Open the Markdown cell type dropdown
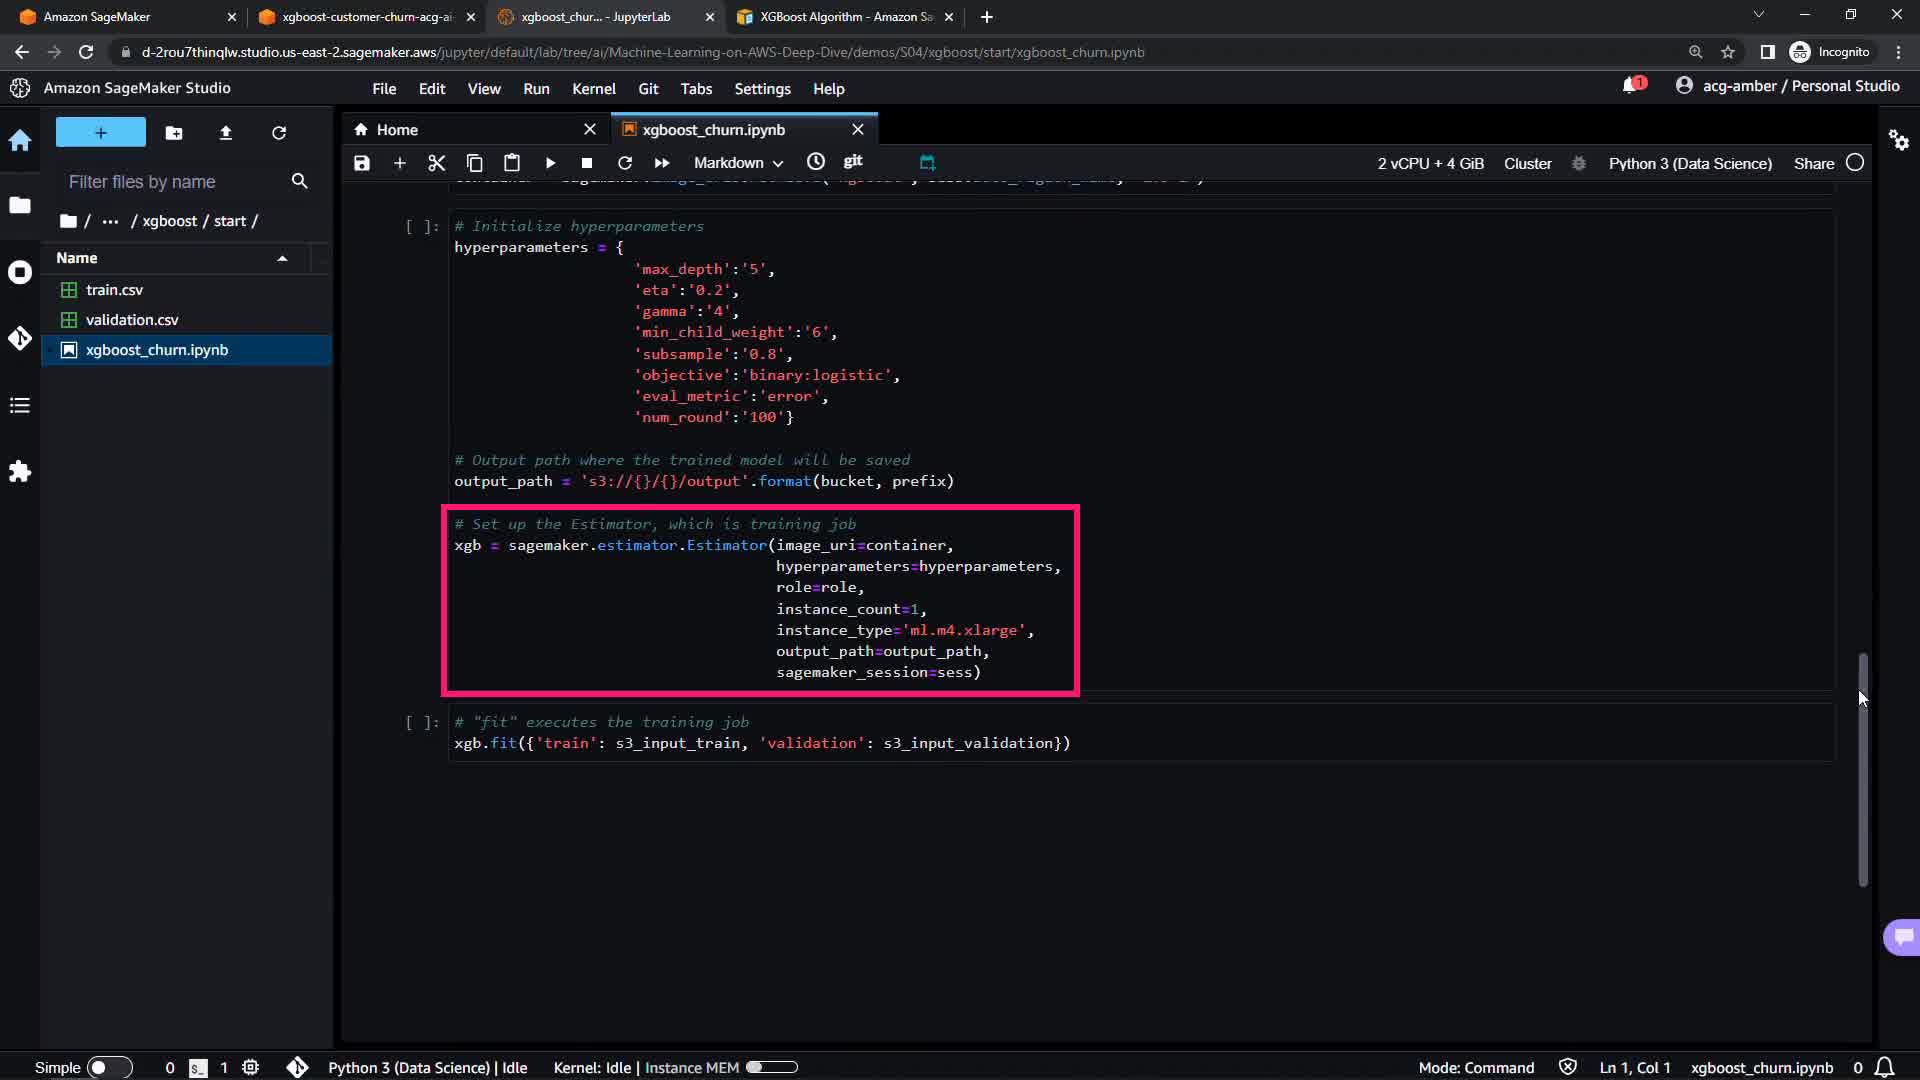 point(738,163)
